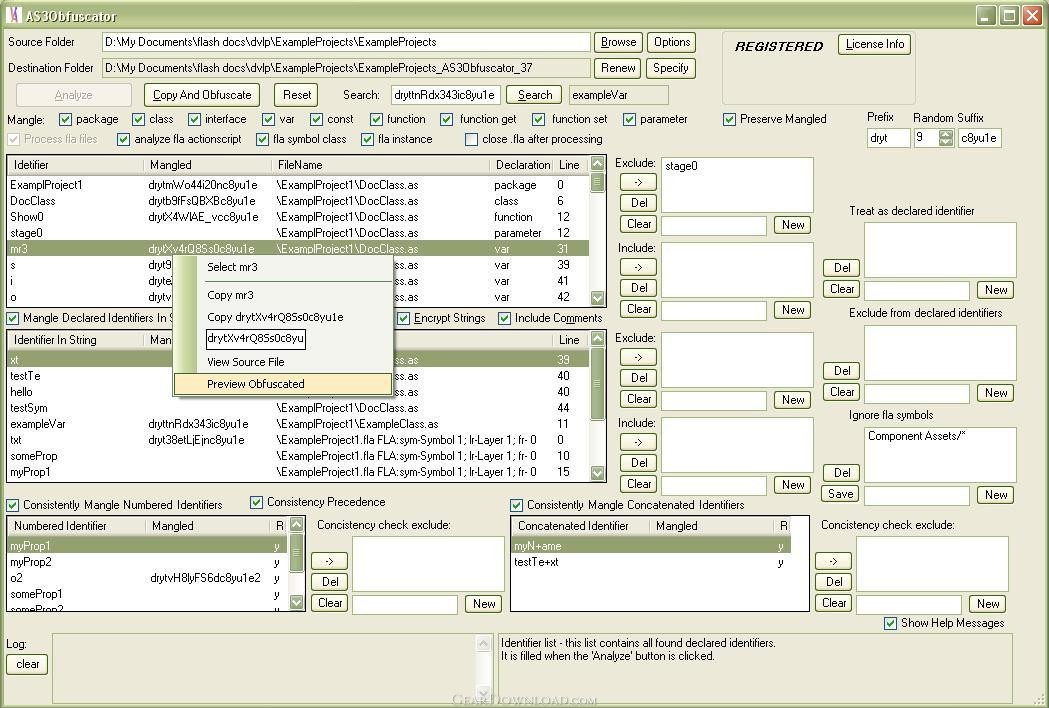
Task: Select the someProp string identifier row
Action: pos(298,456)
